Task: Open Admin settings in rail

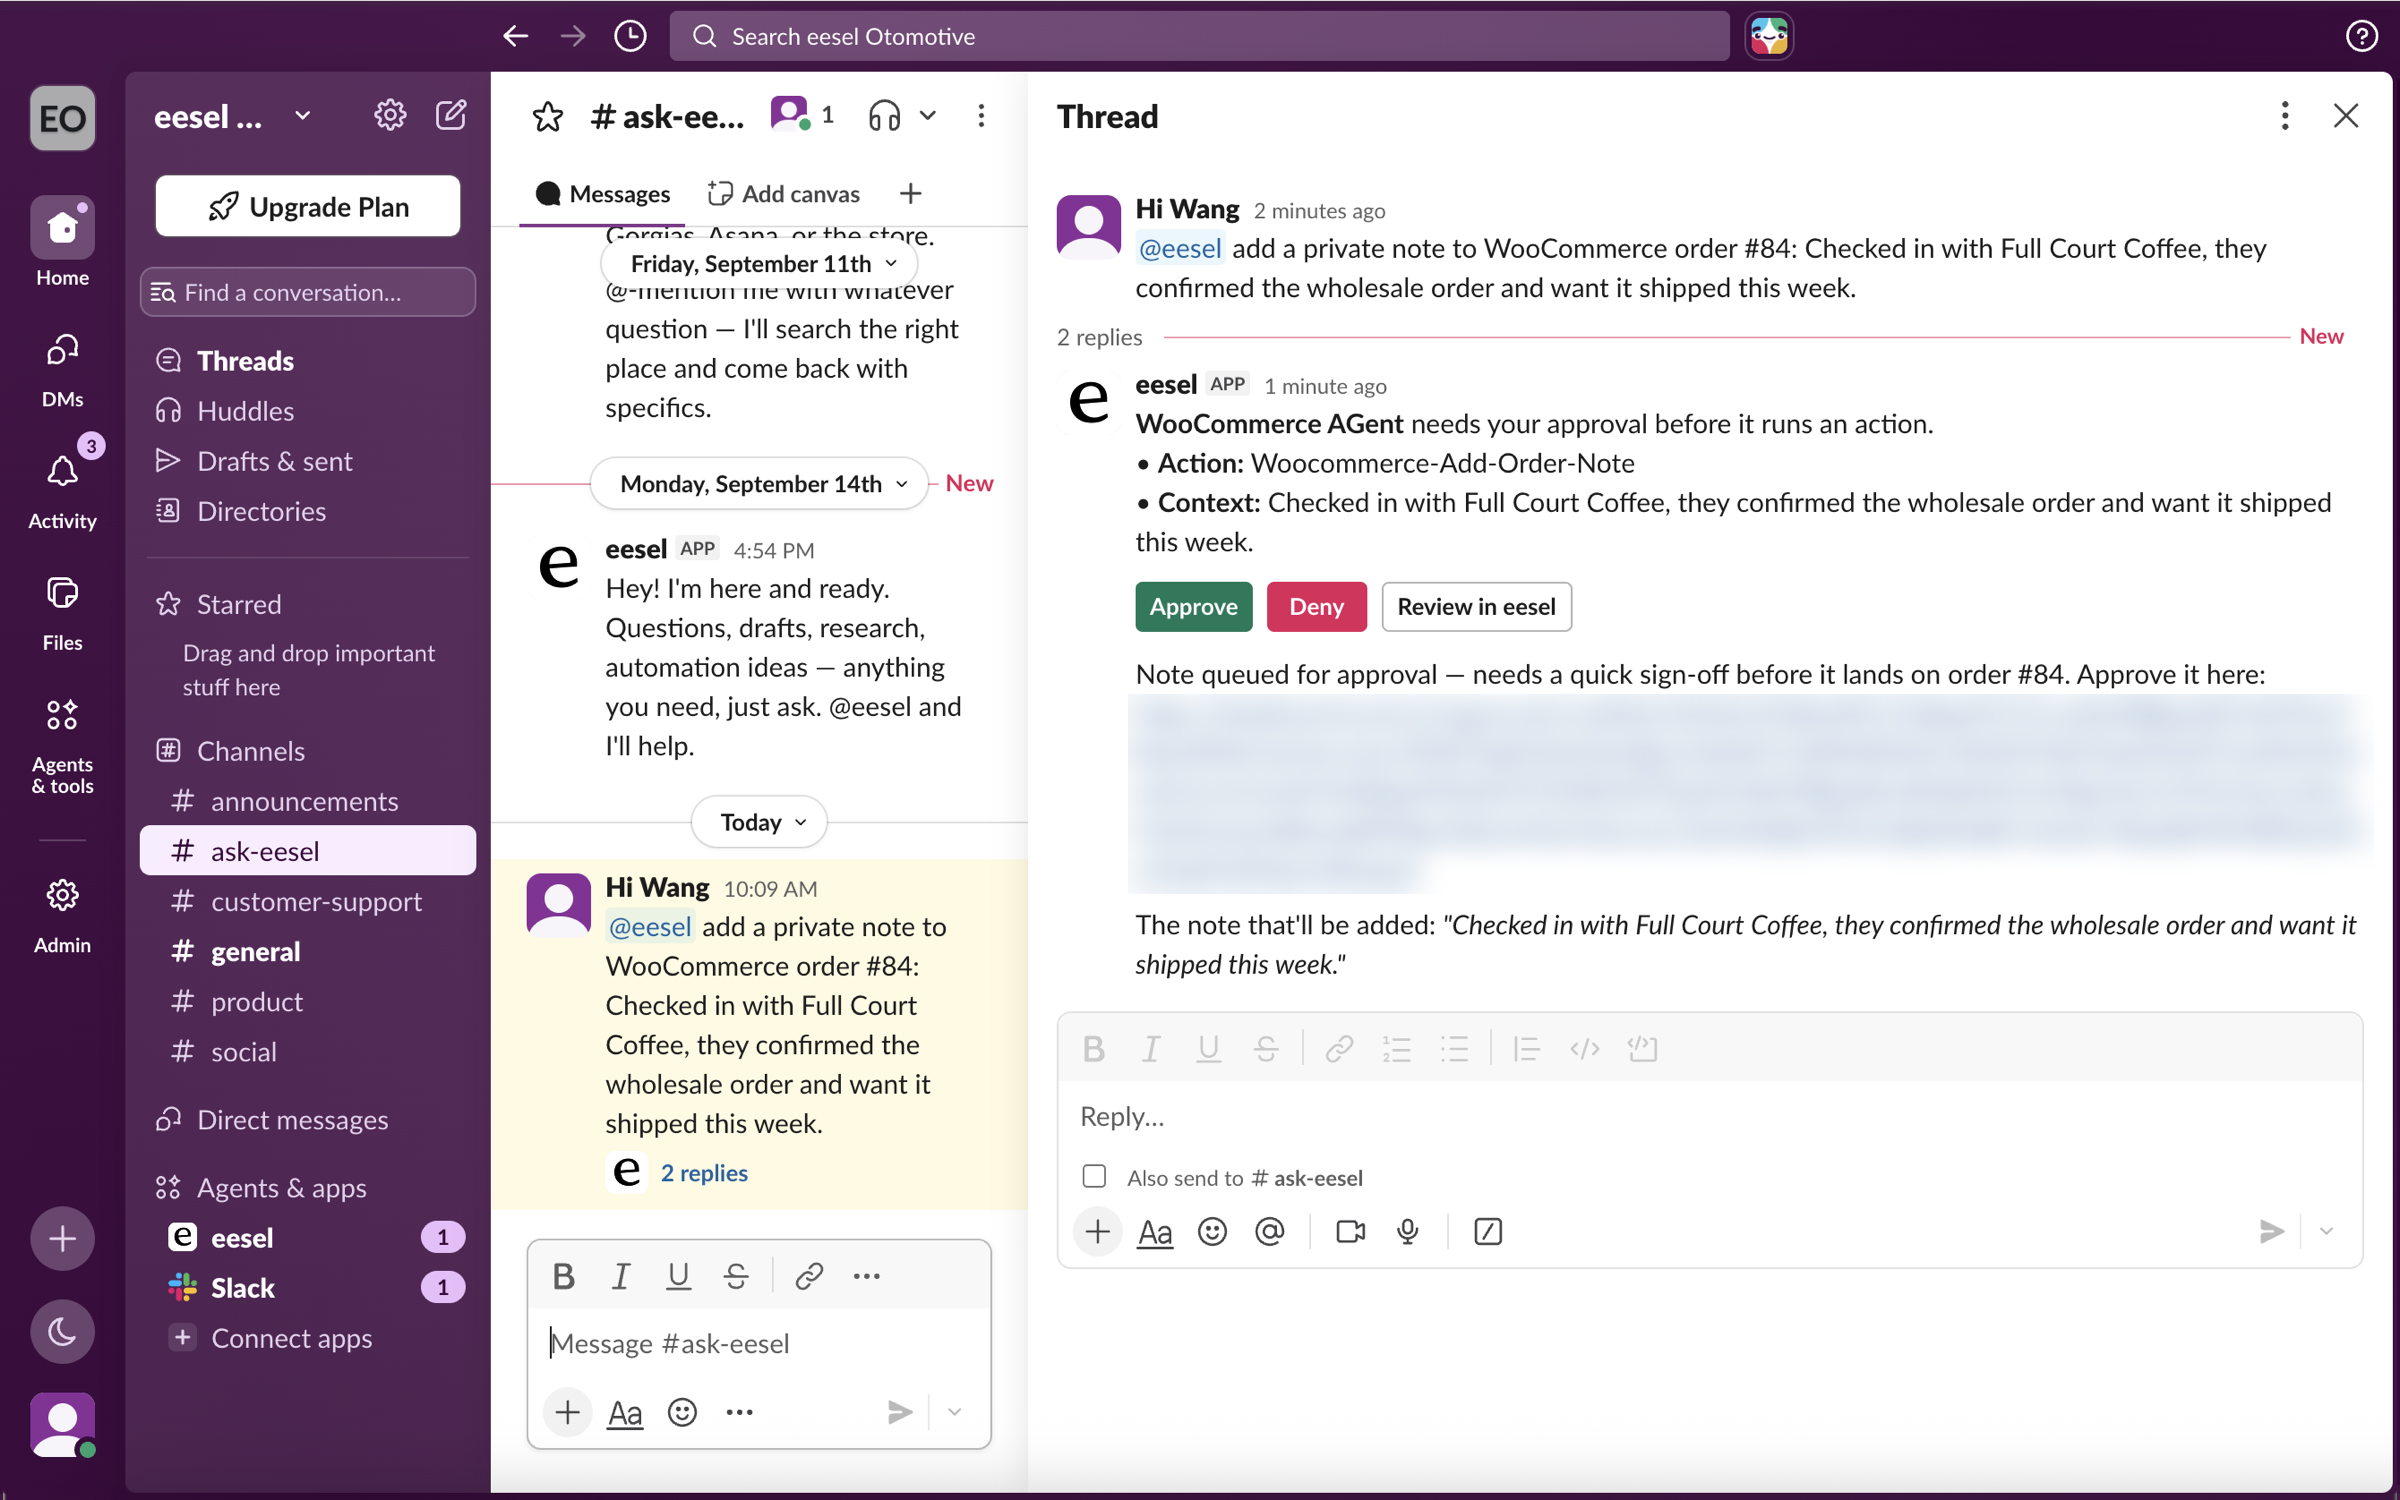Action: (x=62, y=915)
